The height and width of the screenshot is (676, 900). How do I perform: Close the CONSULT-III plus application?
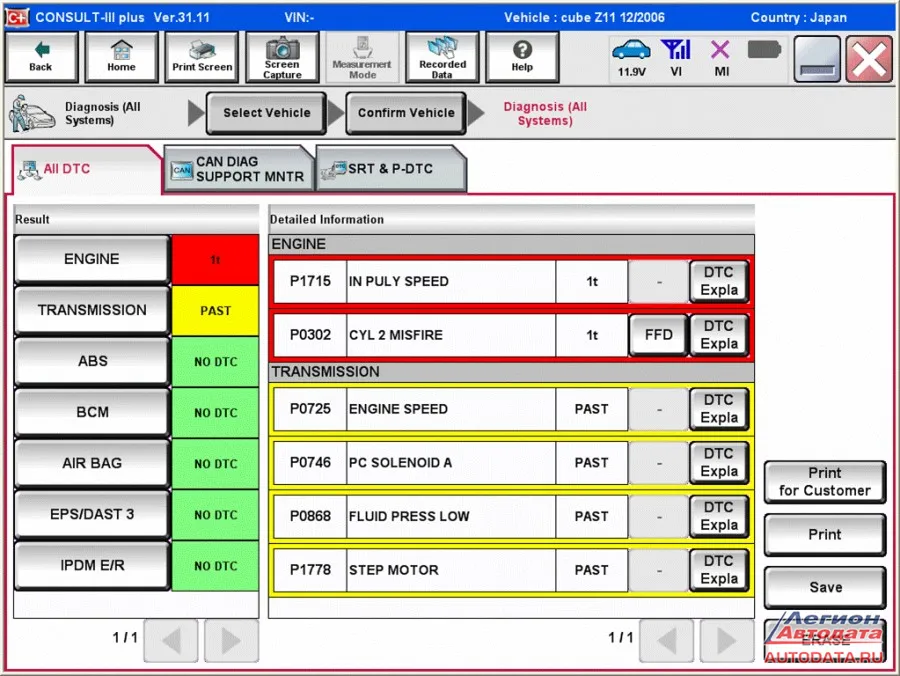(869, 59)
